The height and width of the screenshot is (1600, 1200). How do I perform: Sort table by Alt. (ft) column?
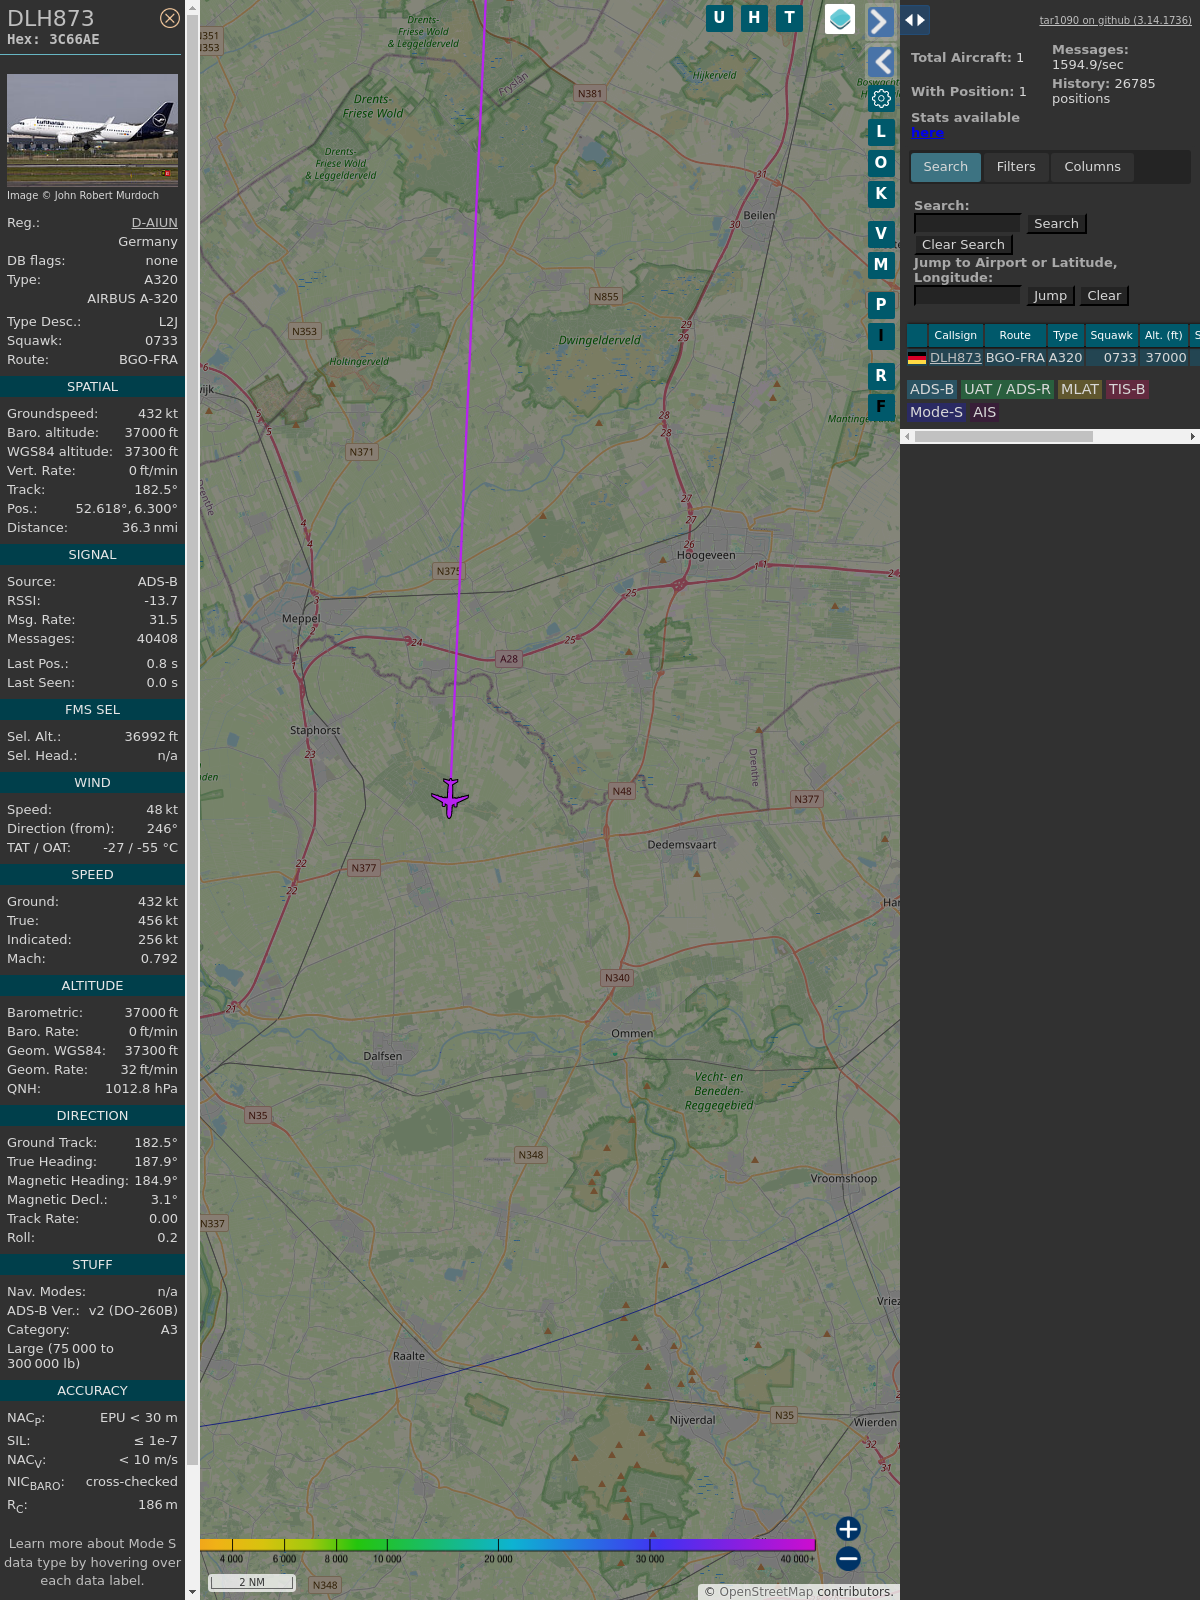click(x=1163, y=336)
